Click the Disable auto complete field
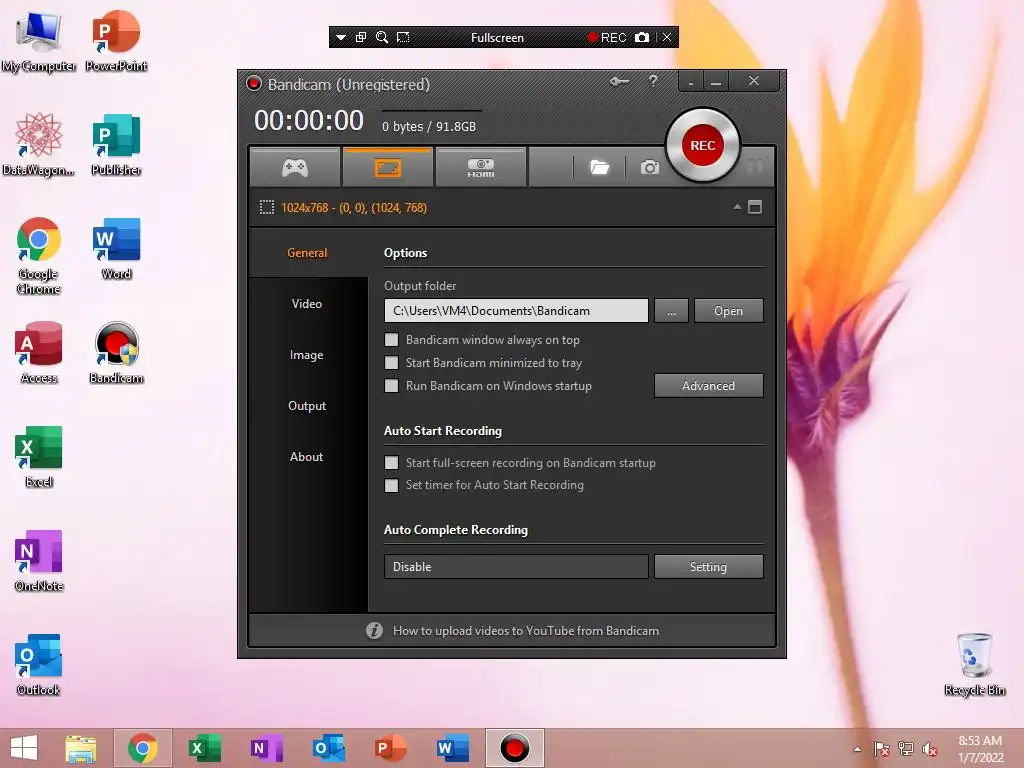The image size is (1024, 768). point(516,567)
